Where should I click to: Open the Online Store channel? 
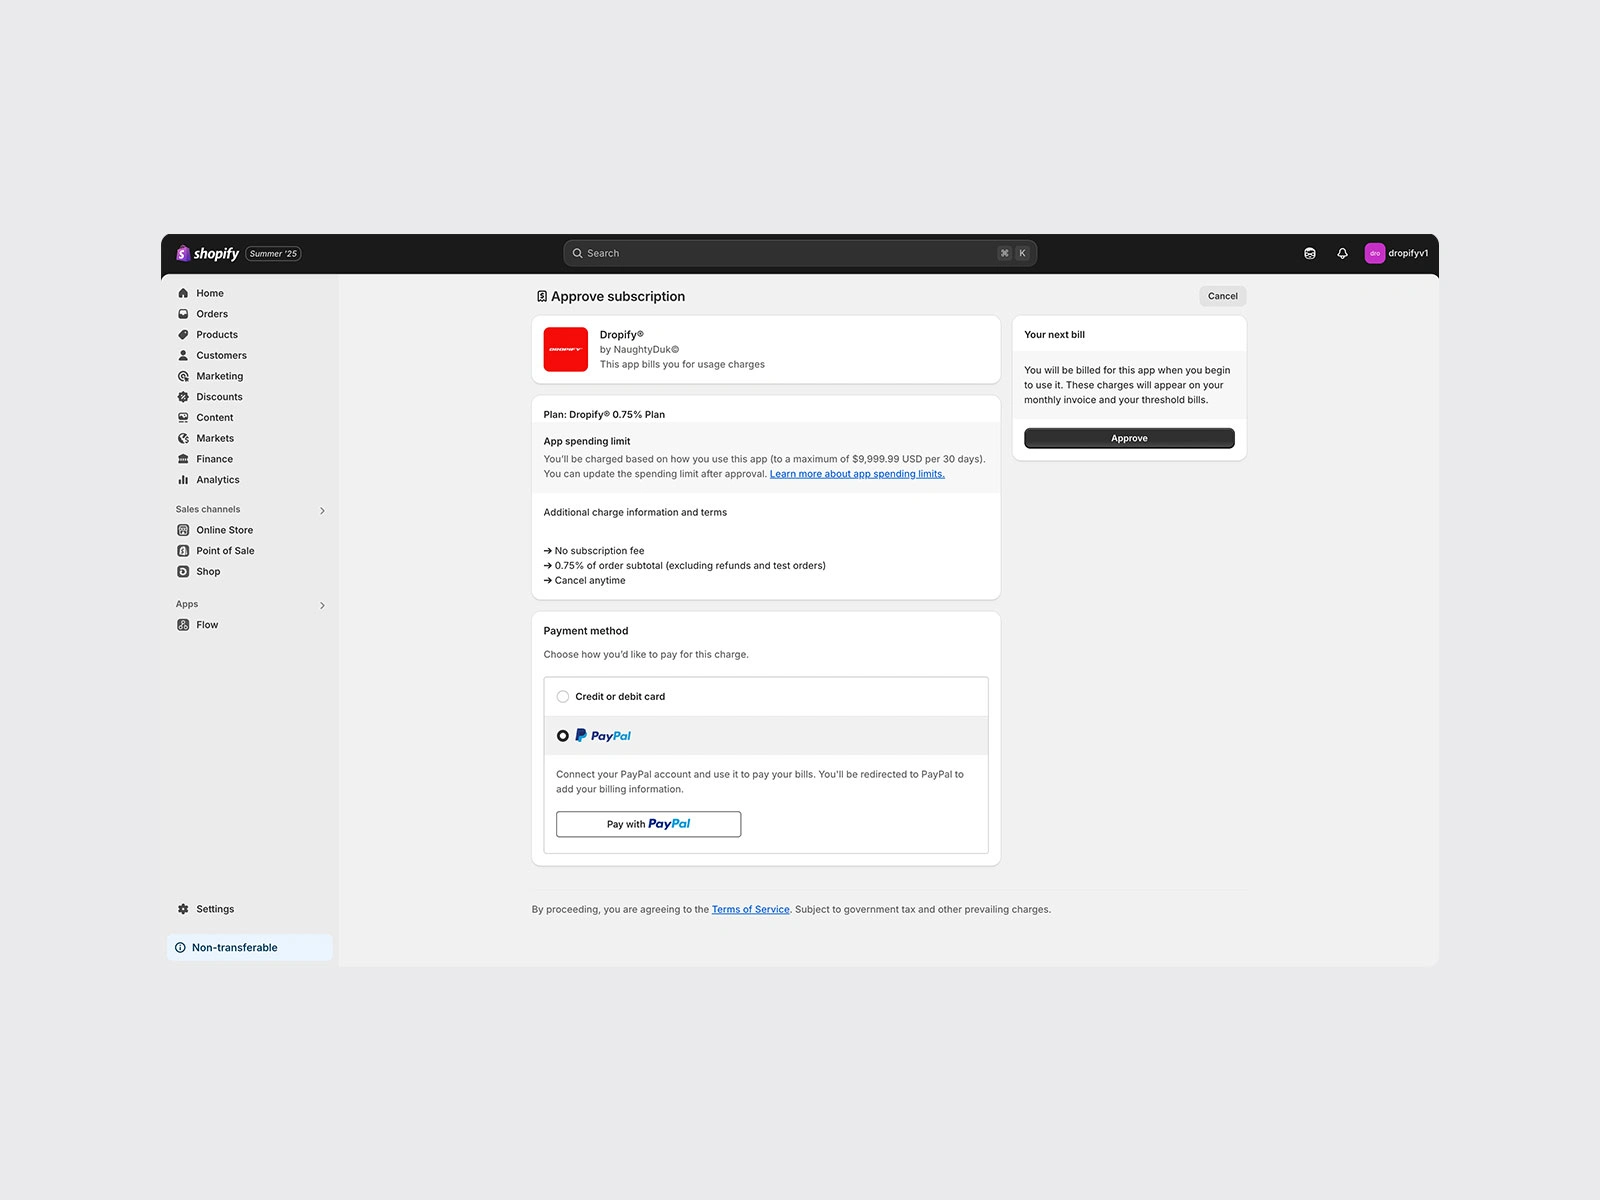(x=225, y=530)
